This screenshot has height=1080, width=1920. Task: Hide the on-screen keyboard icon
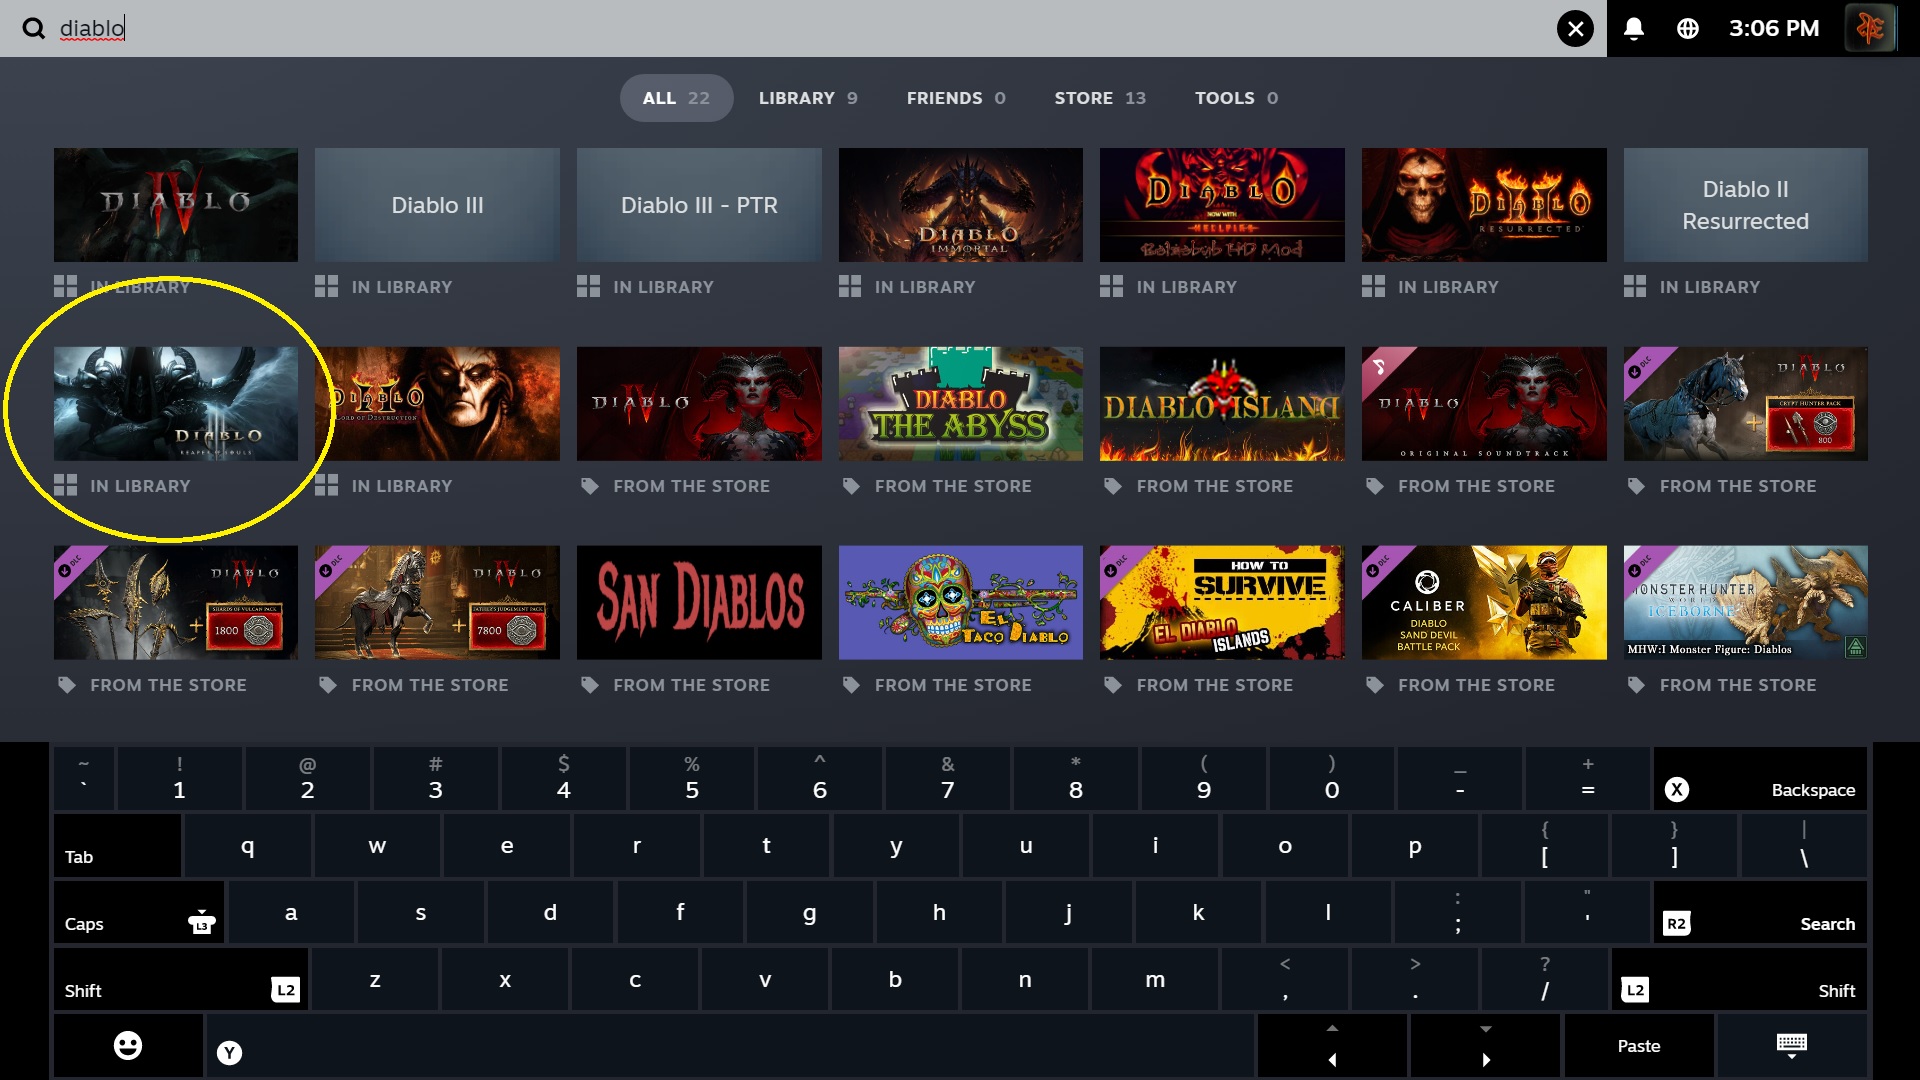(1791, 1045)
